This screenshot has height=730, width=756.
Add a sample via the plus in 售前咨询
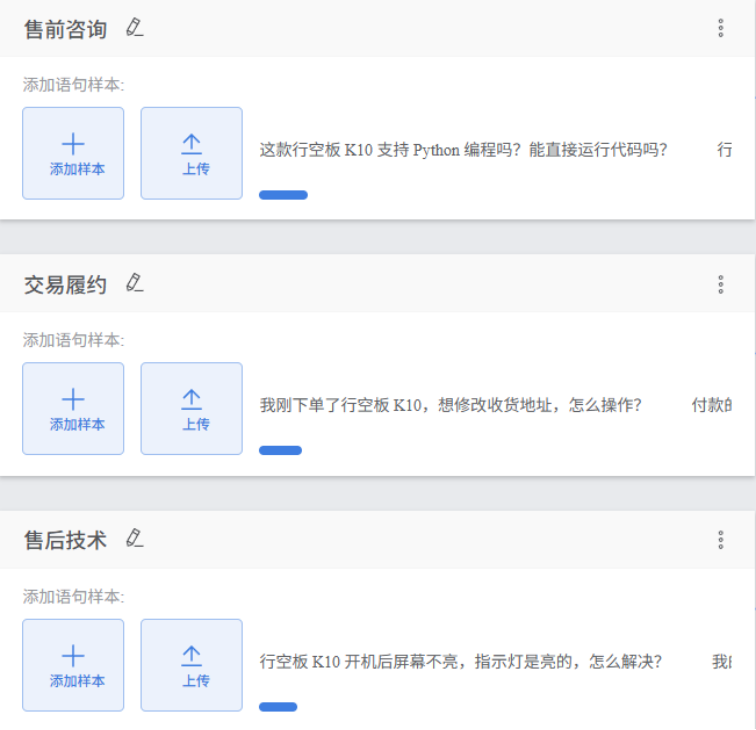73,153
